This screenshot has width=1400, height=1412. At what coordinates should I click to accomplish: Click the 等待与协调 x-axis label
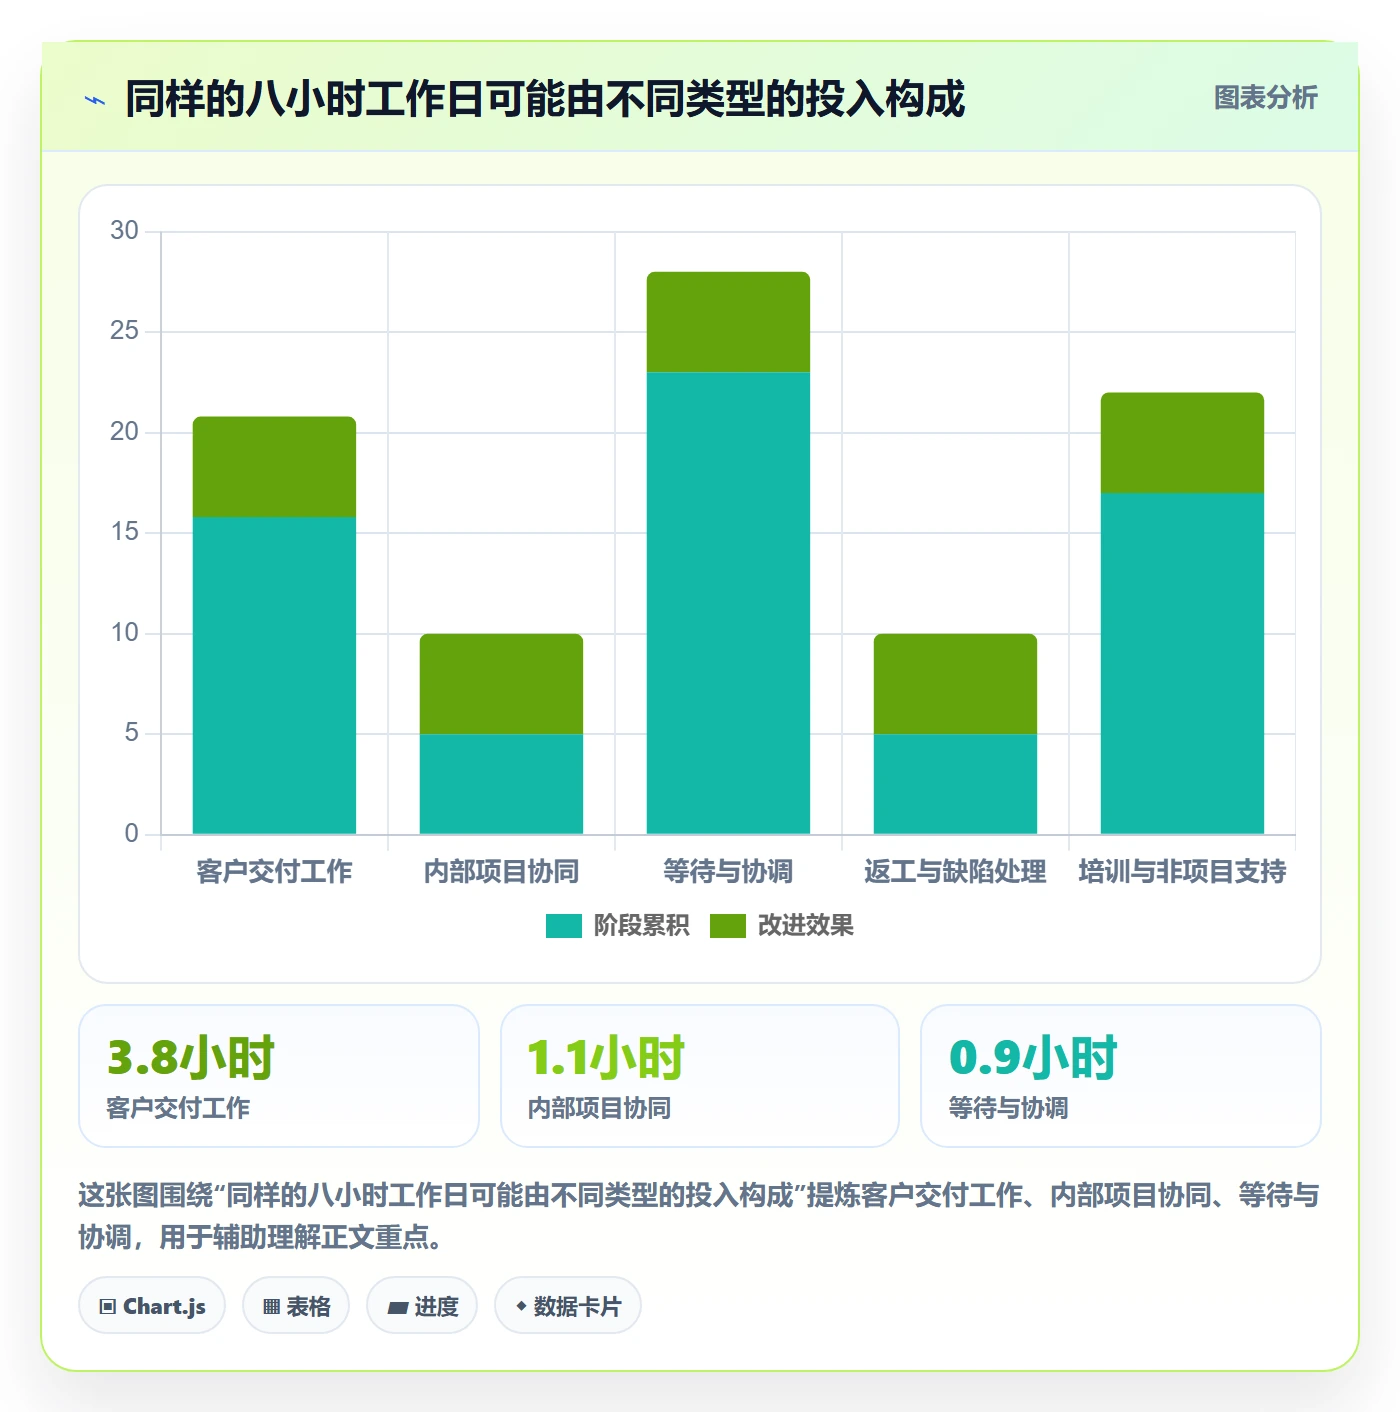pos(728,872)
